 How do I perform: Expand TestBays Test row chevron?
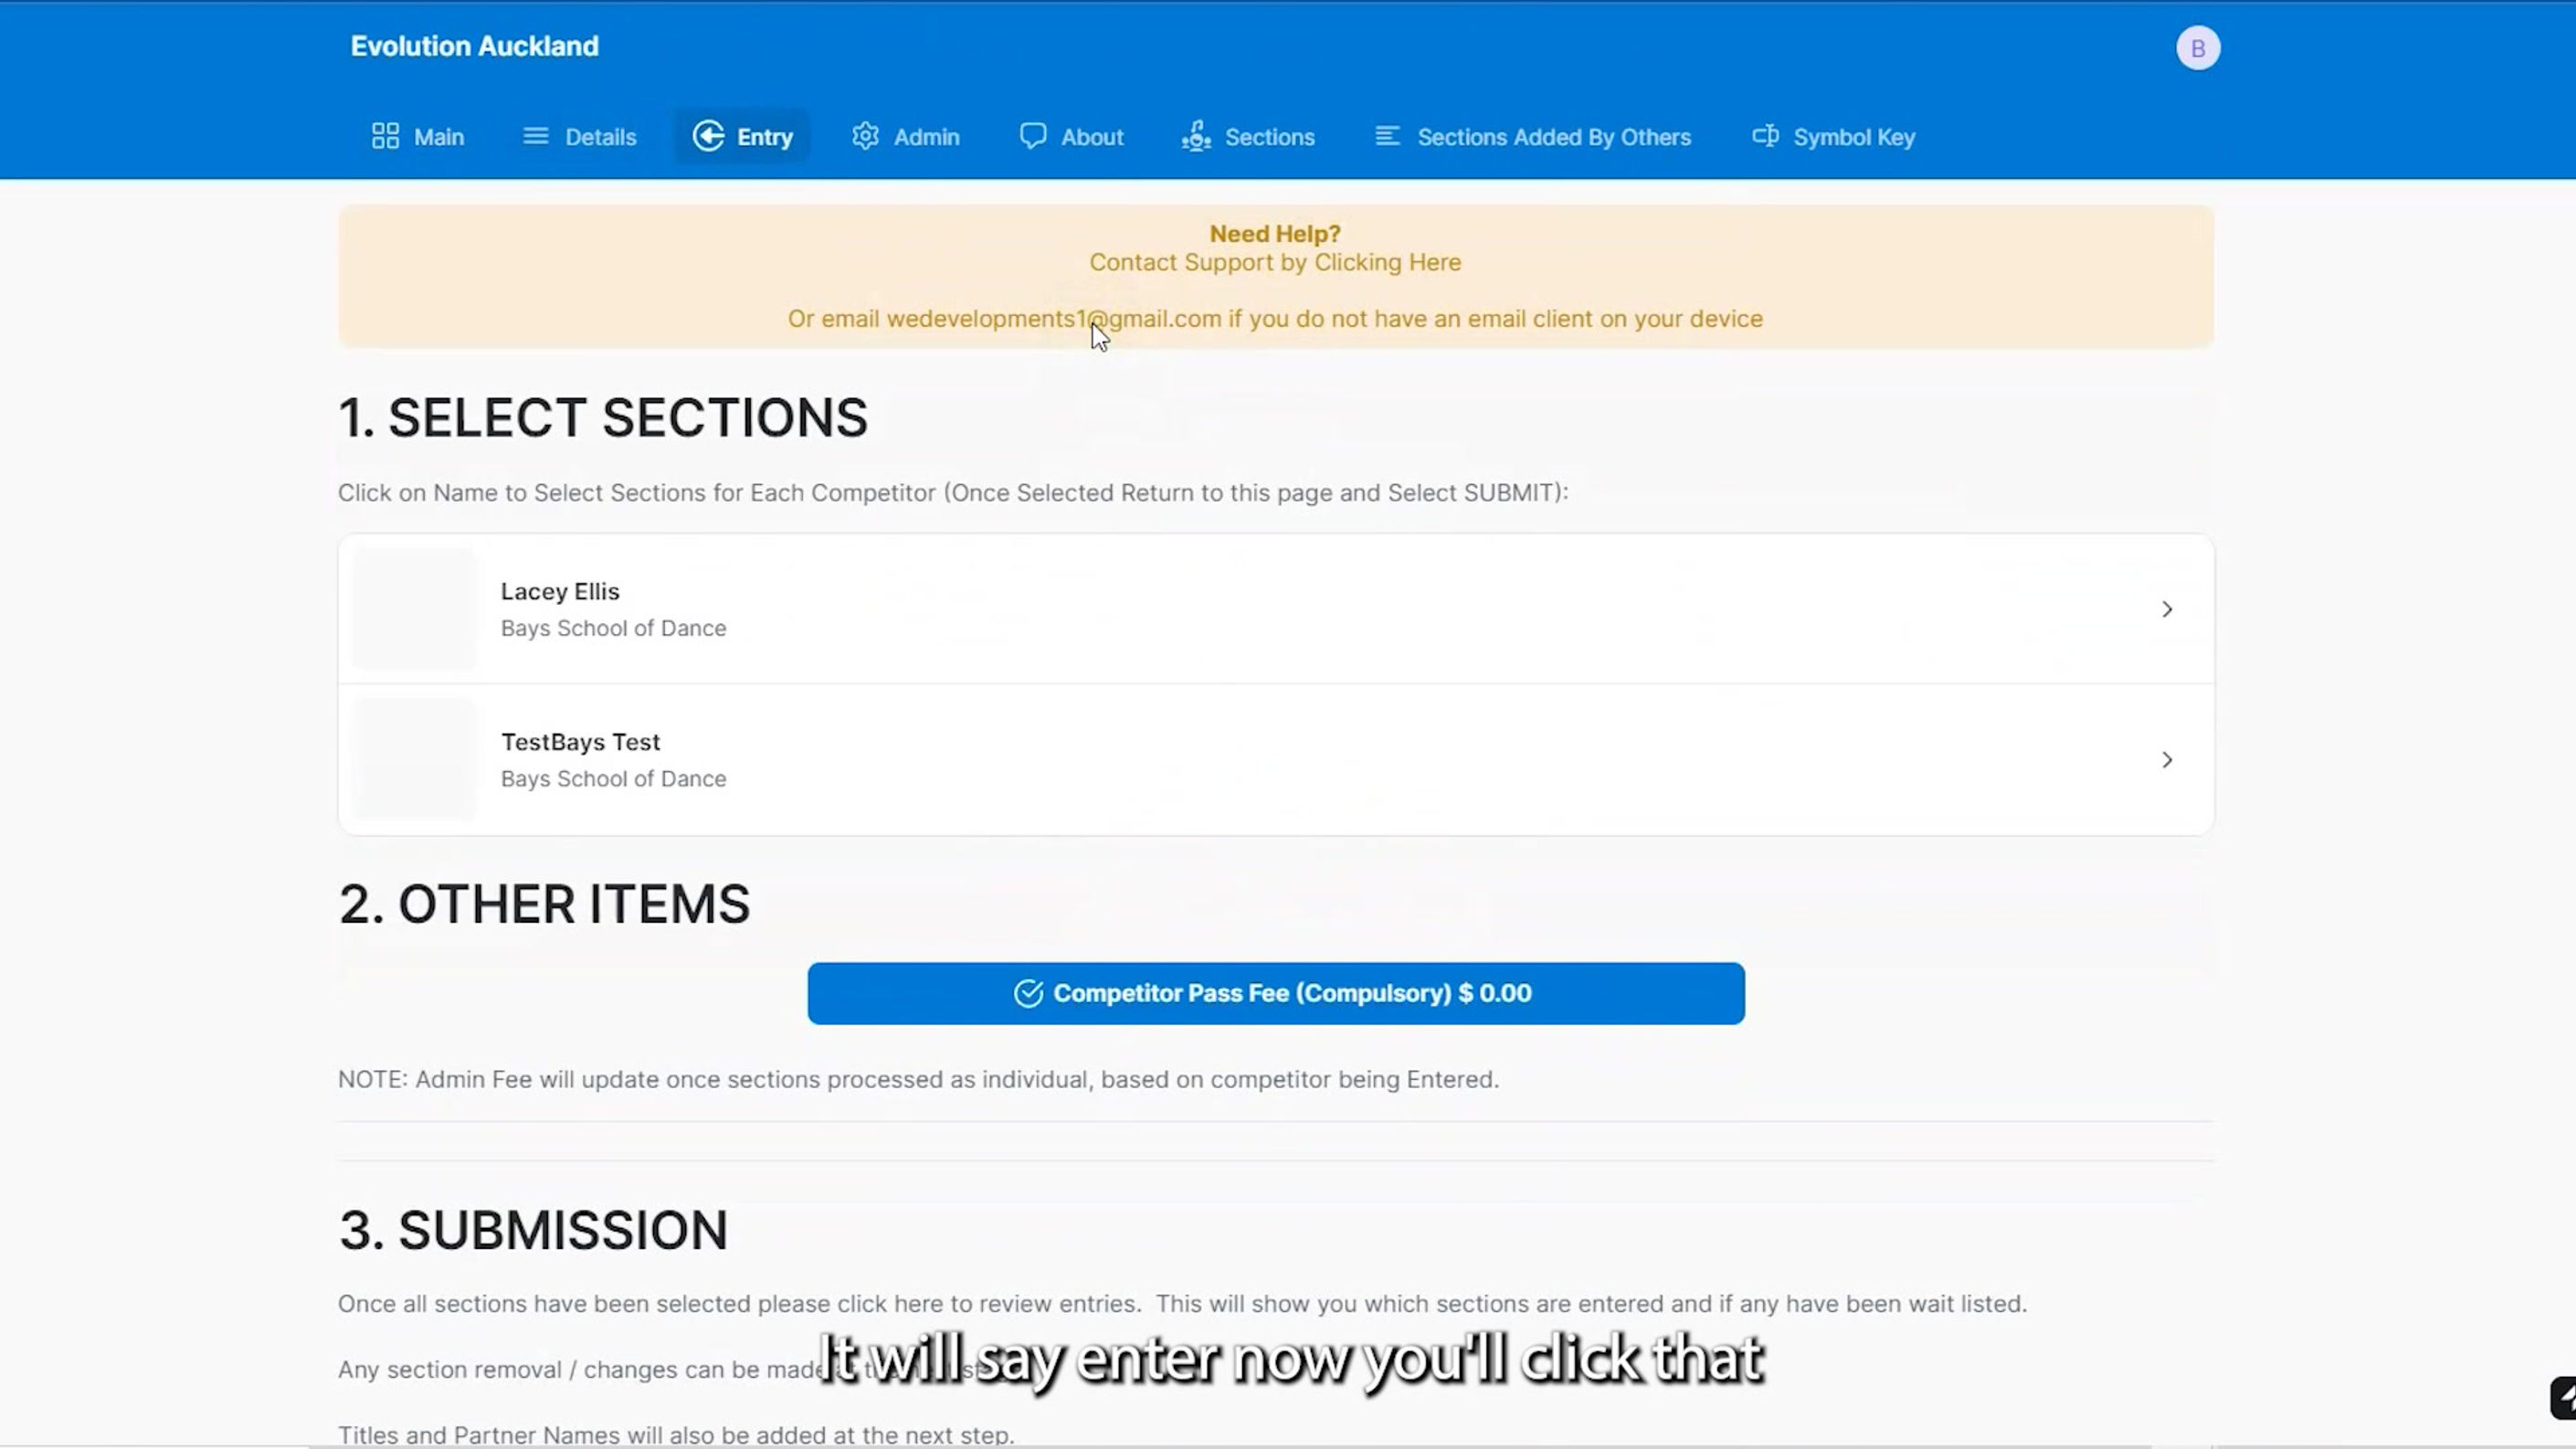click(x=2166, y=760)
